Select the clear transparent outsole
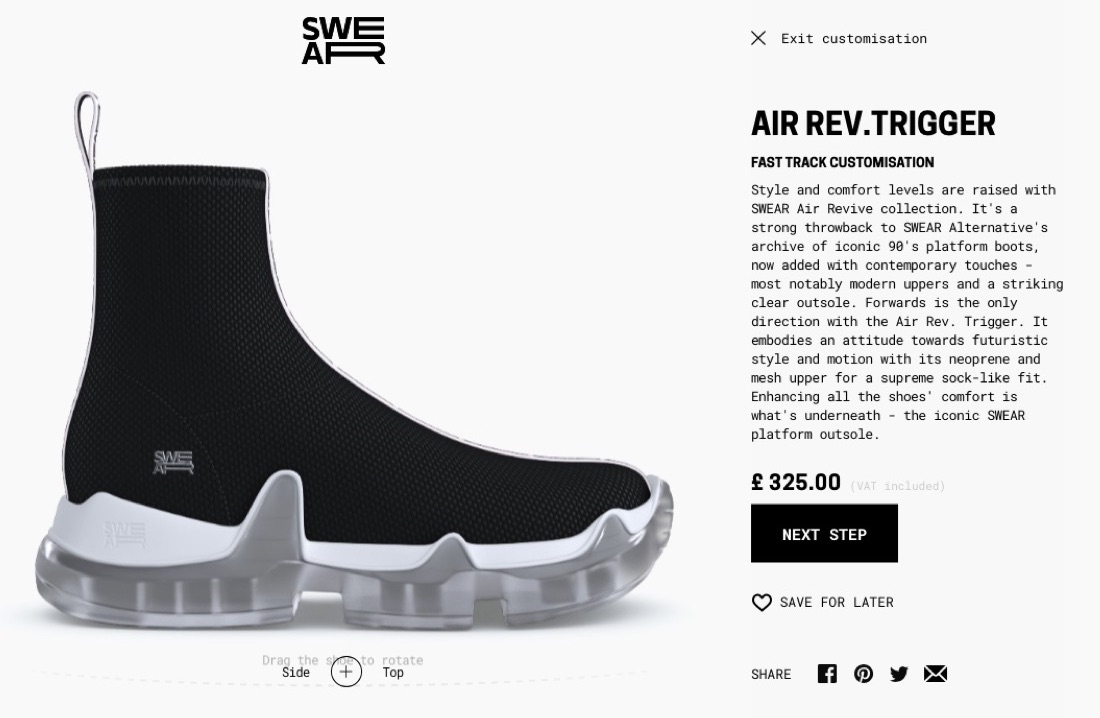The width and height of the screenshot is (1100, 718). click(300, 585)
